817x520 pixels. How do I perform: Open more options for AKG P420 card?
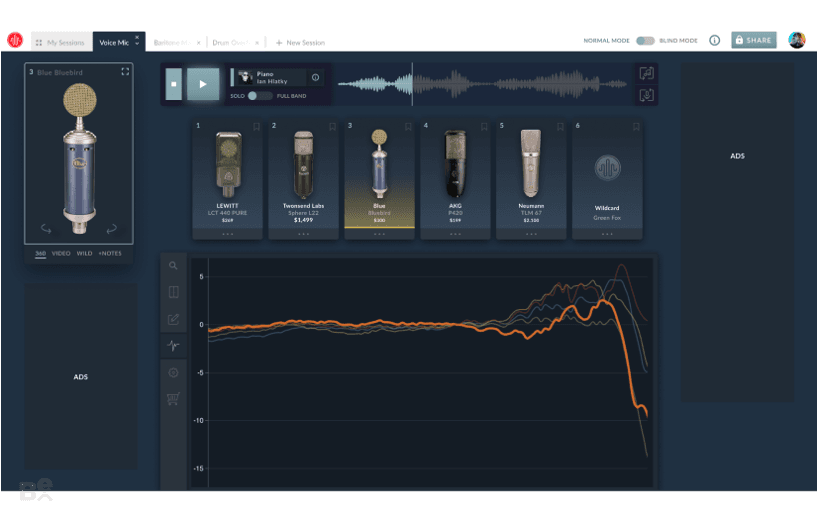coord(455,234)
